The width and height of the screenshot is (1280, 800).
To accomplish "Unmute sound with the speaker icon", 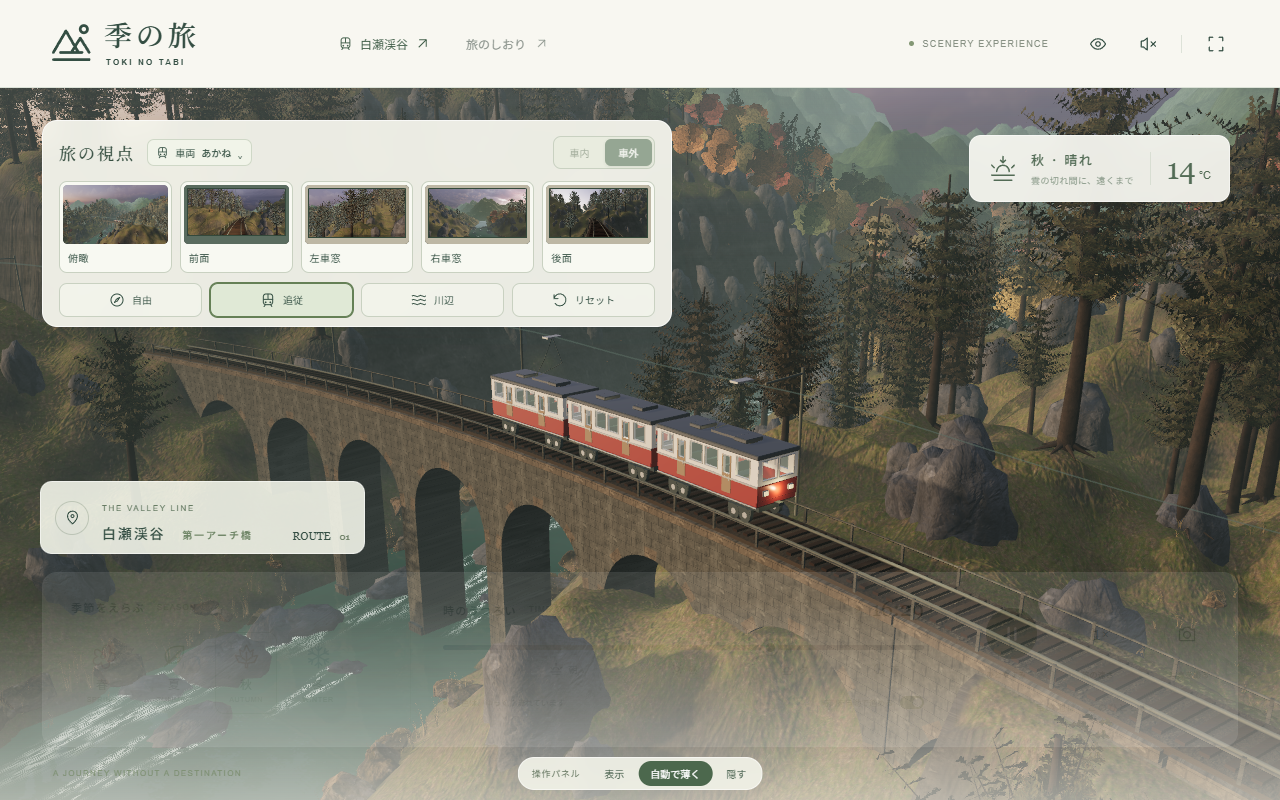I will pyautogui.click(x=1148, y=44).
